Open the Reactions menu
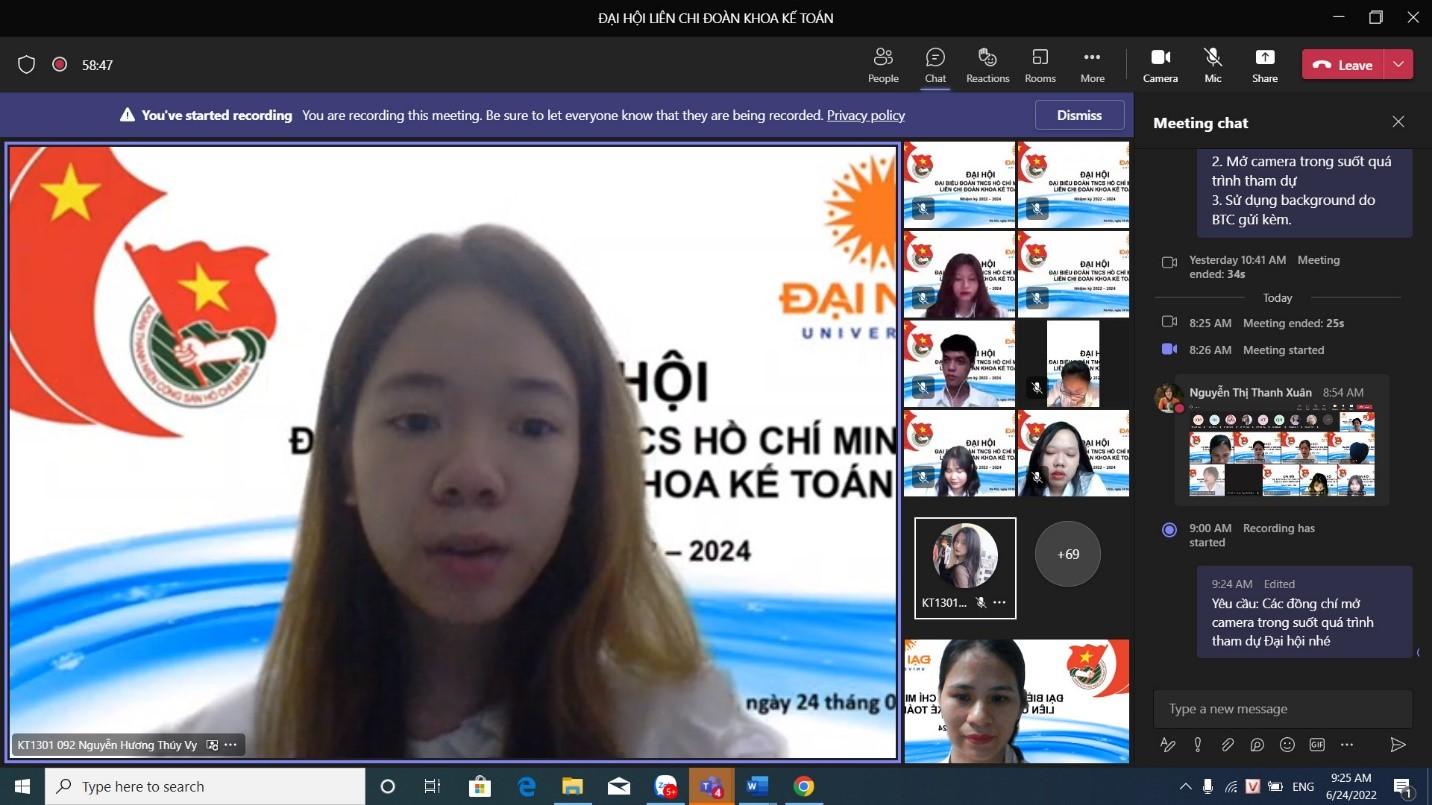The height and width of the screenshot is (805, 1432). pyautogui.click(x=987, y=65)
